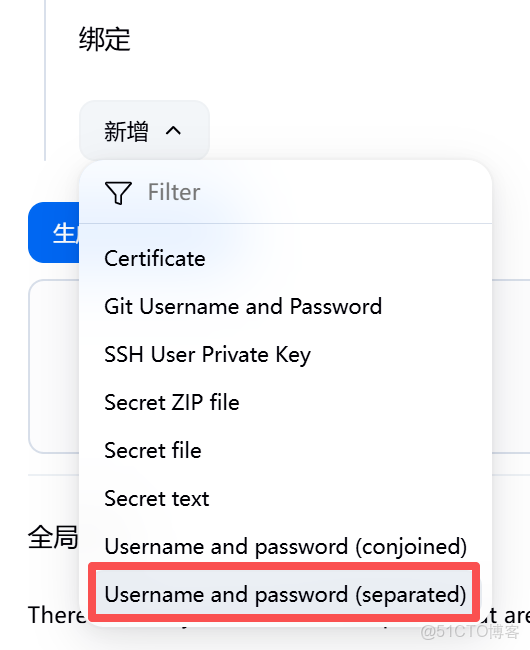Collapse the 新增 dropdown via chevron arrow
The image size is (530, 650).
173,131
